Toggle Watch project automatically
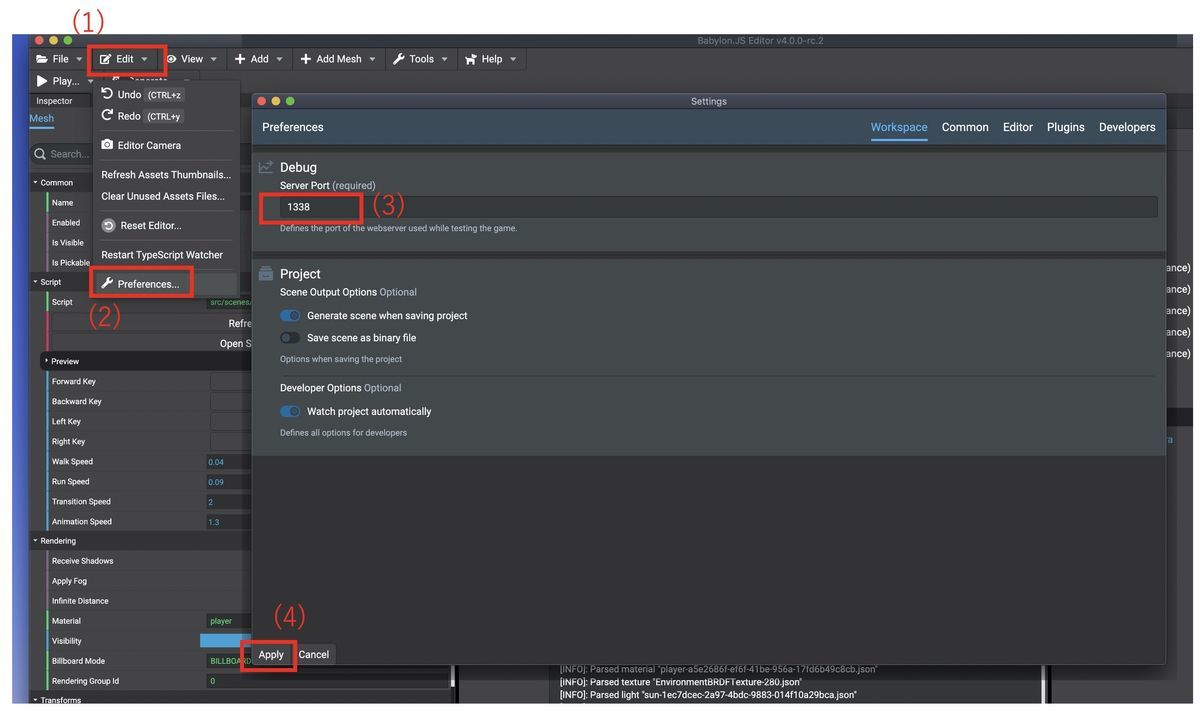This screenshot has width=1200, height=717. click(290, 412)
